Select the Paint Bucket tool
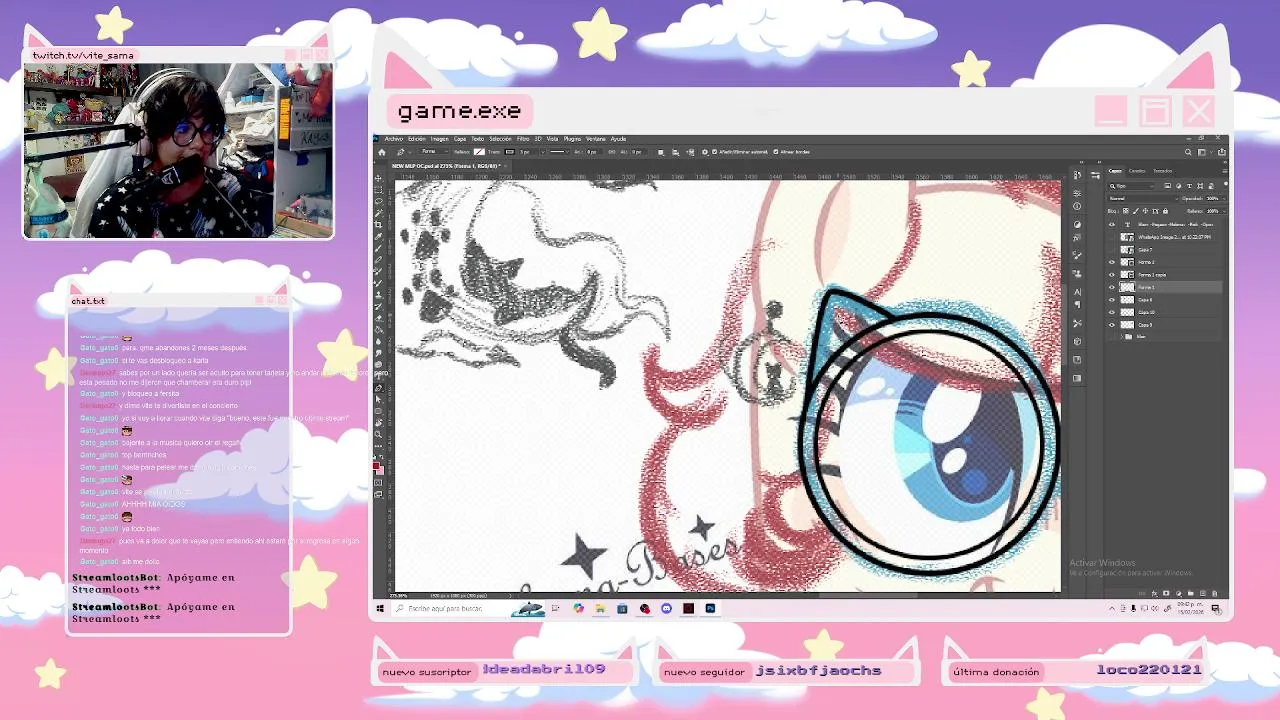This screenshot has width=1280, height=720. [378, 330]
